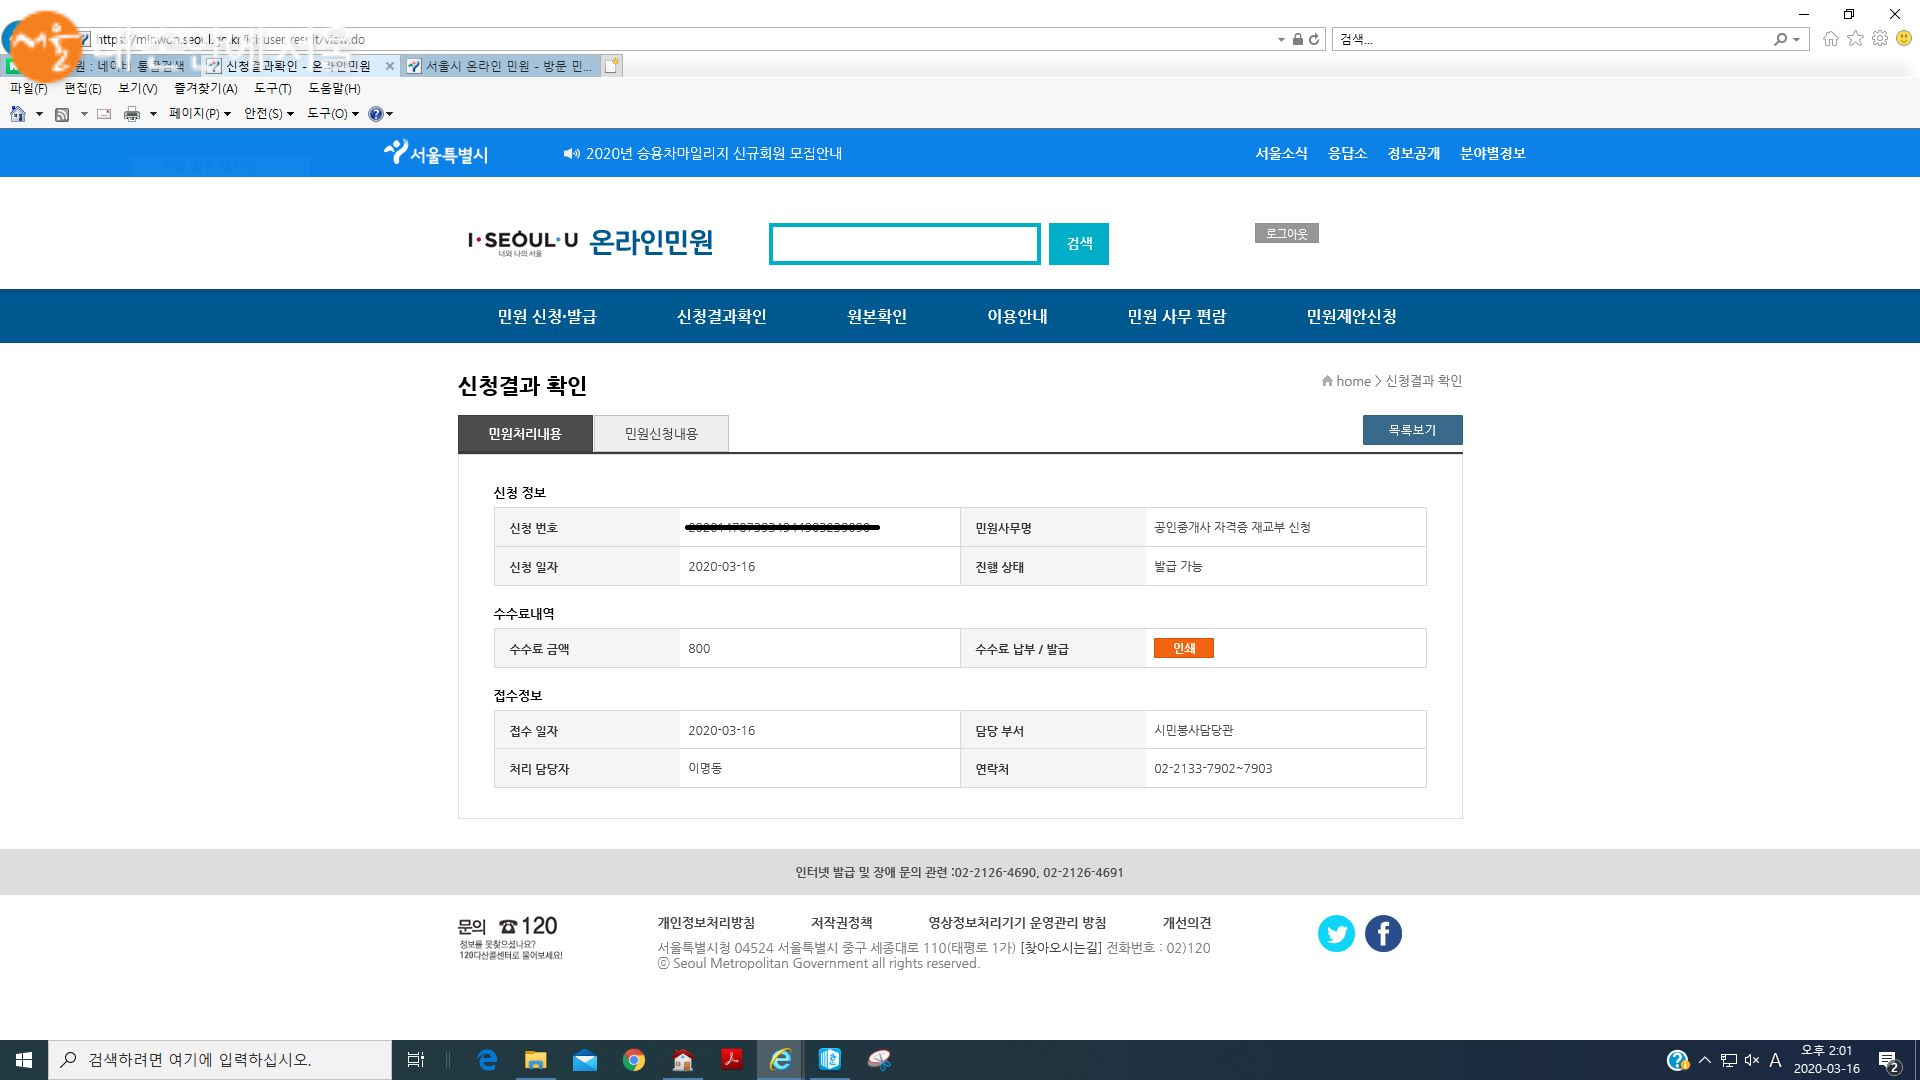Screen dimensions: 1920x1080
Task: Click the orange 인쇄 button
Action: 1183,648
